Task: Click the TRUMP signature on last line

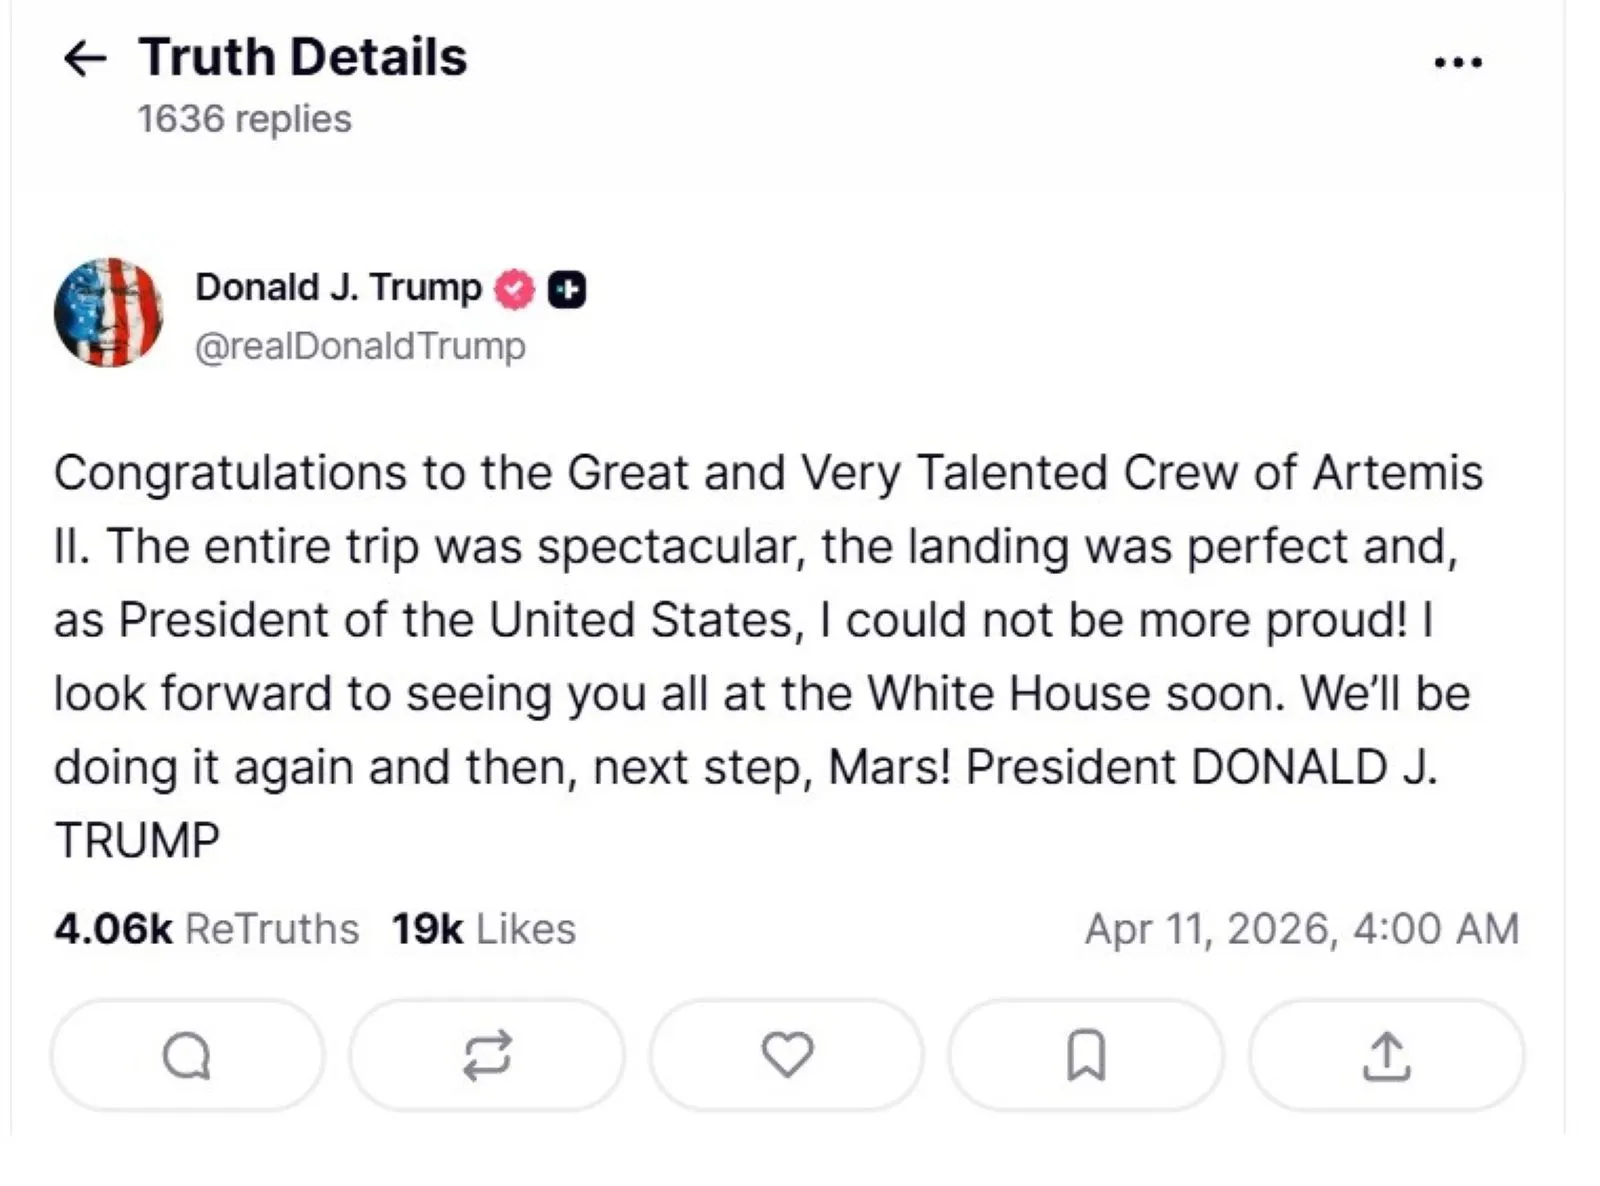Action: 137,841
